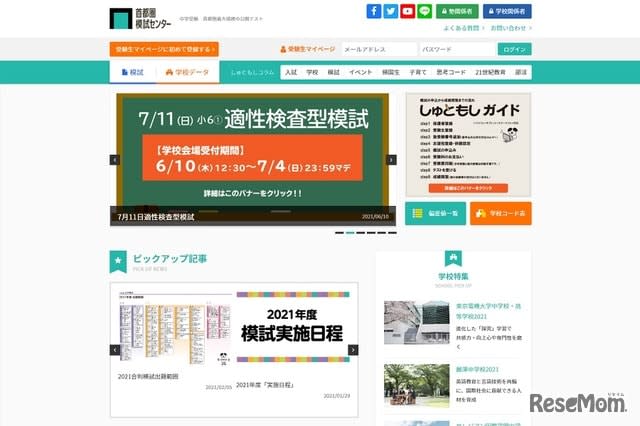Open the Twitter icon link
Image resolution: width=640 pixels, height=426 pixels.
391,11
